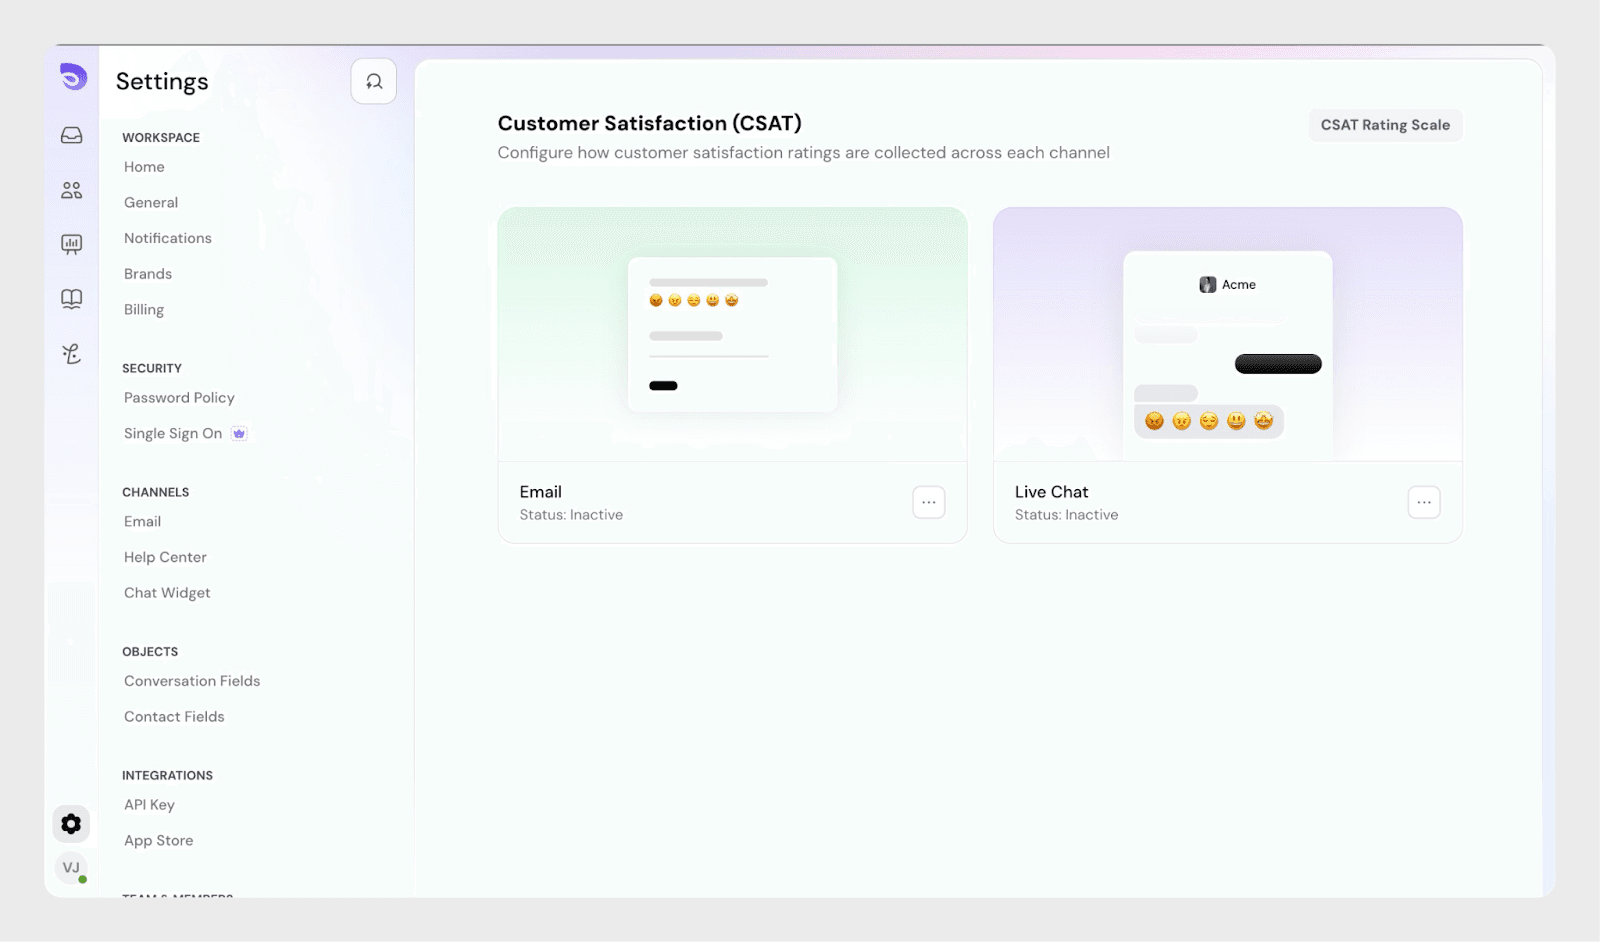
Task: Click the search button beside Settings
Action: 373,82
